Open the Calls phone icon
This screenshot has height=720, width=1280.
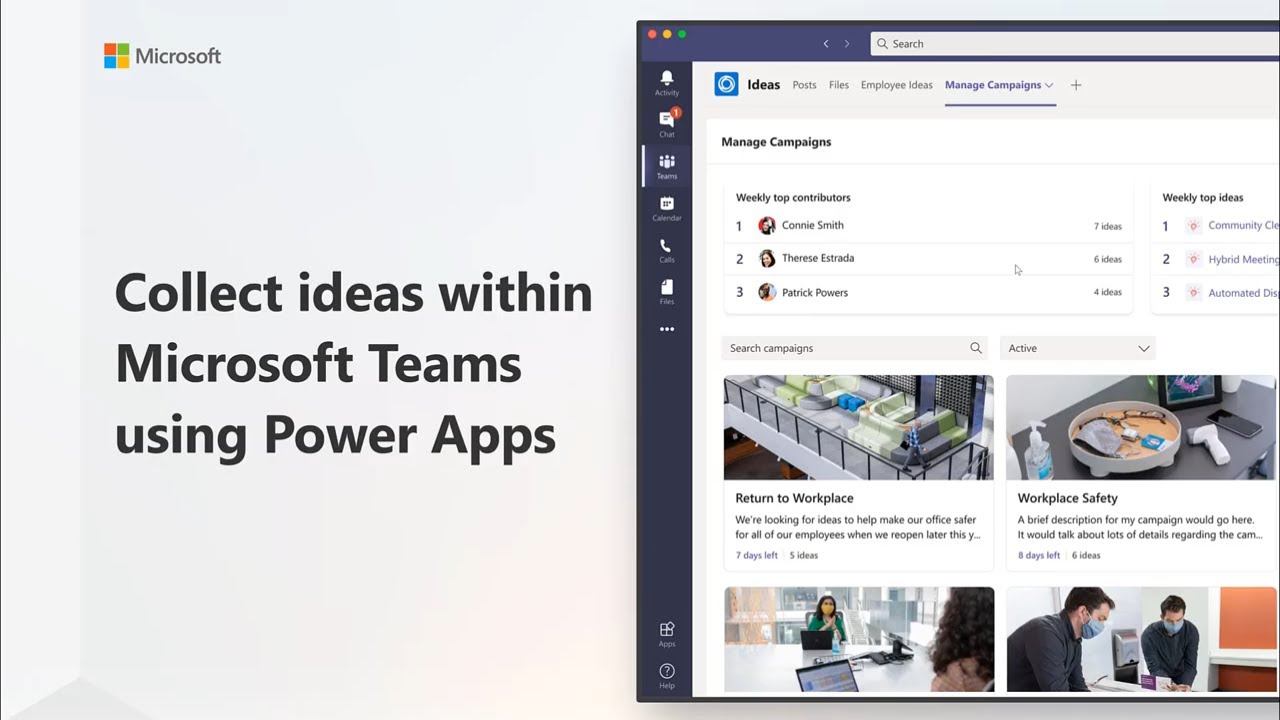(667, 245)
